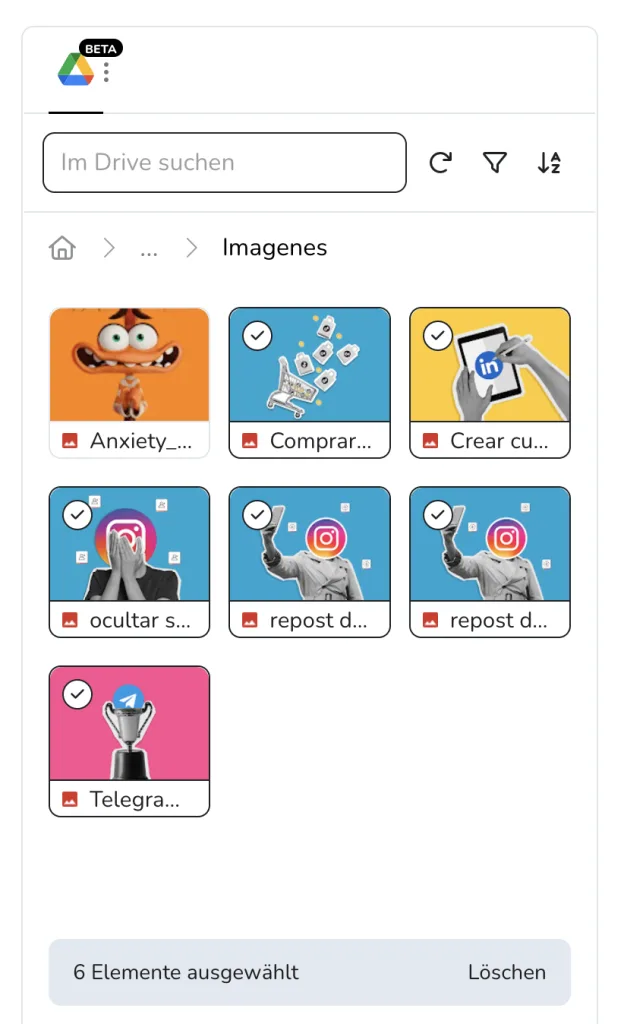Deselect the Crear cu... image checkmark
Viewport: 624px width, 1024px height.
pos(437,335)
